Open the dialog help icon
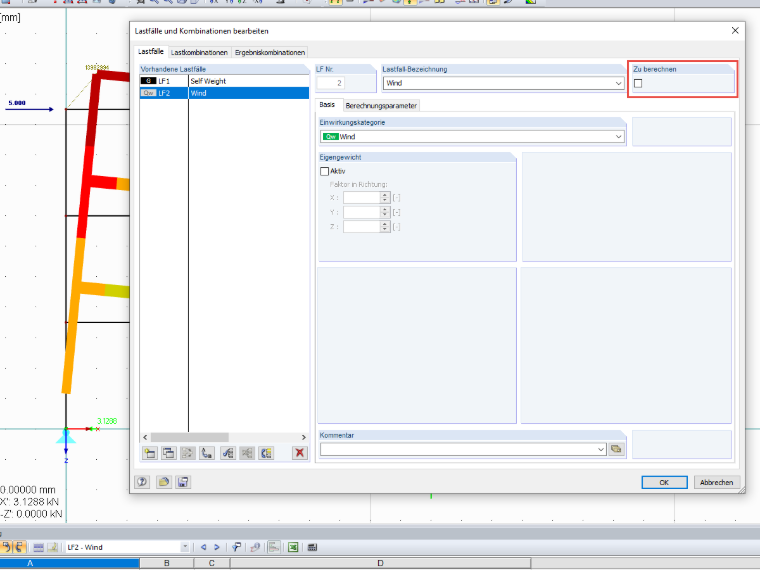This screenshot has width=760, height=570. pyautogui.click(x=142, y=482)
